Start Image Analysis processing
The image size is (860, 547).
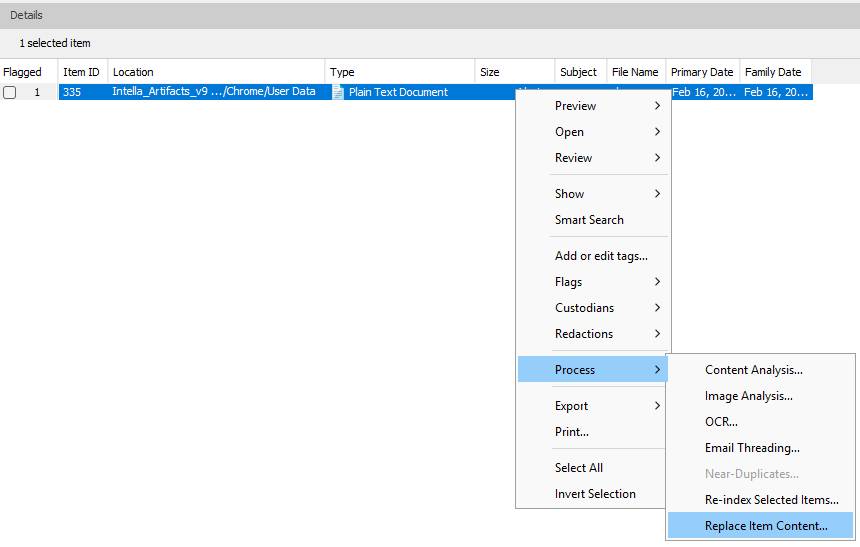[x=748, y=396]
